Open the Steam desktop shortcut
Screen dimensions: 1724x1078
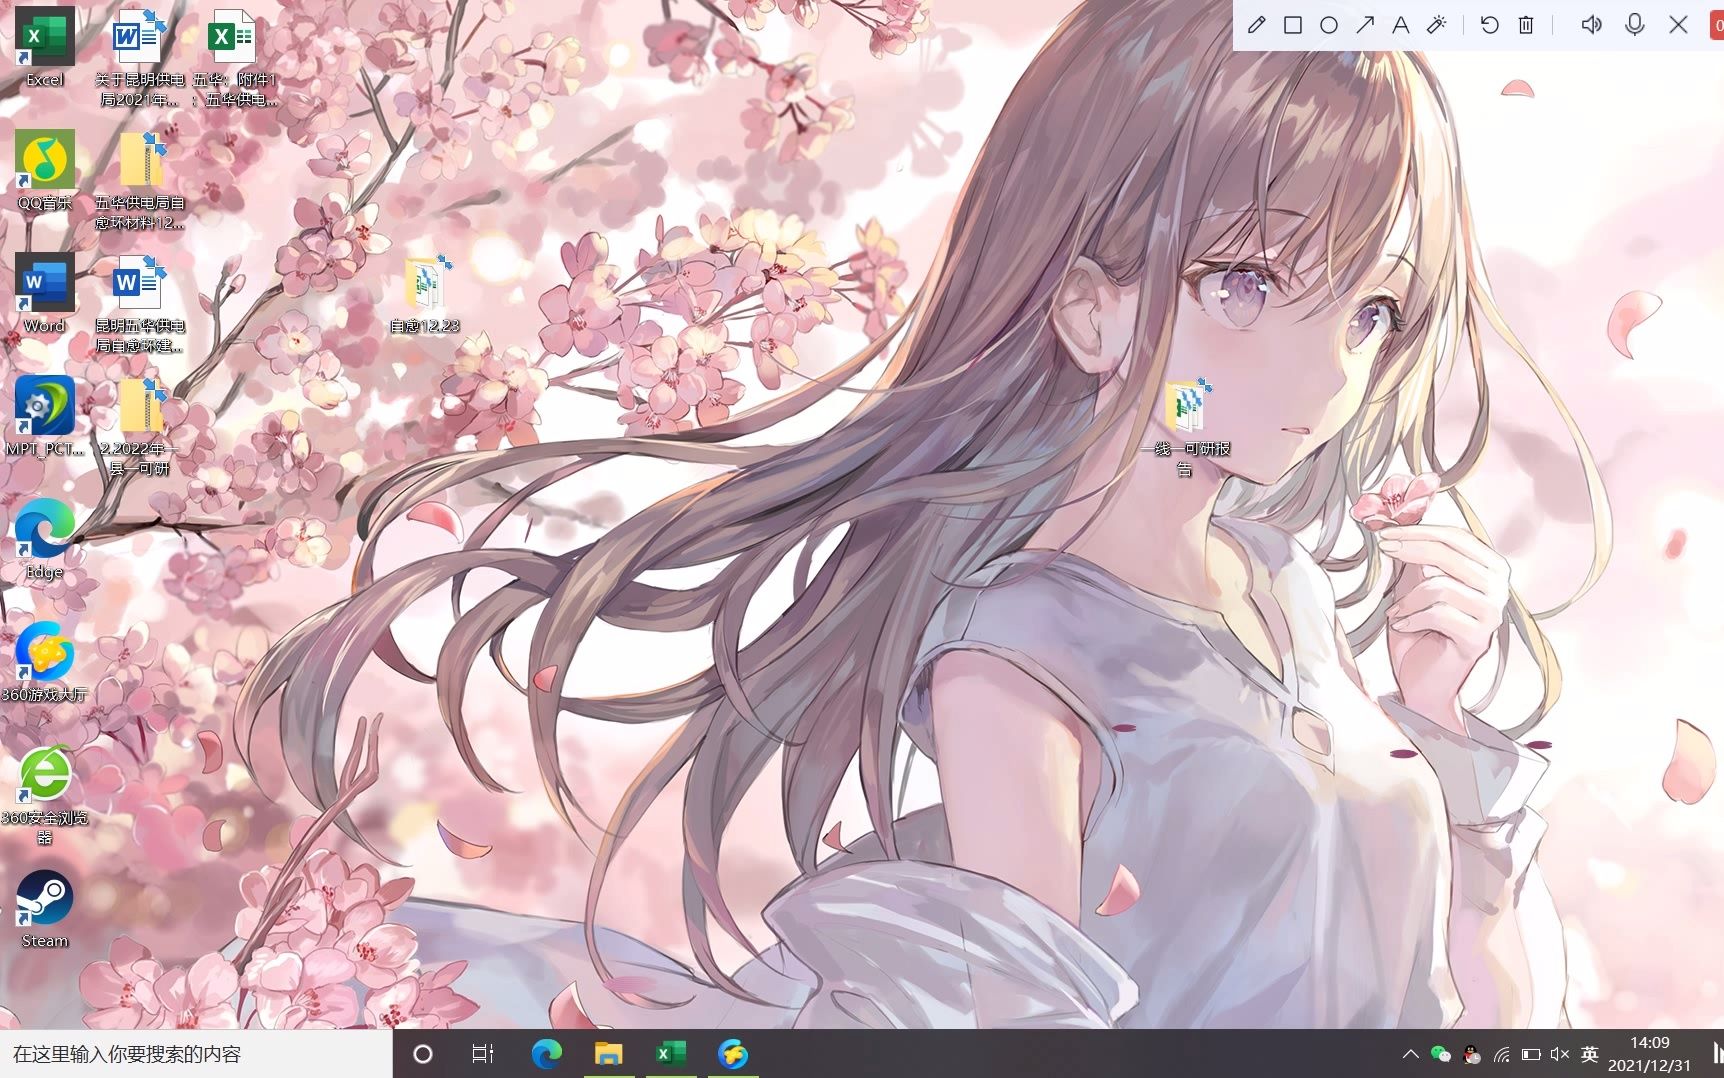[x=44, y=910]
